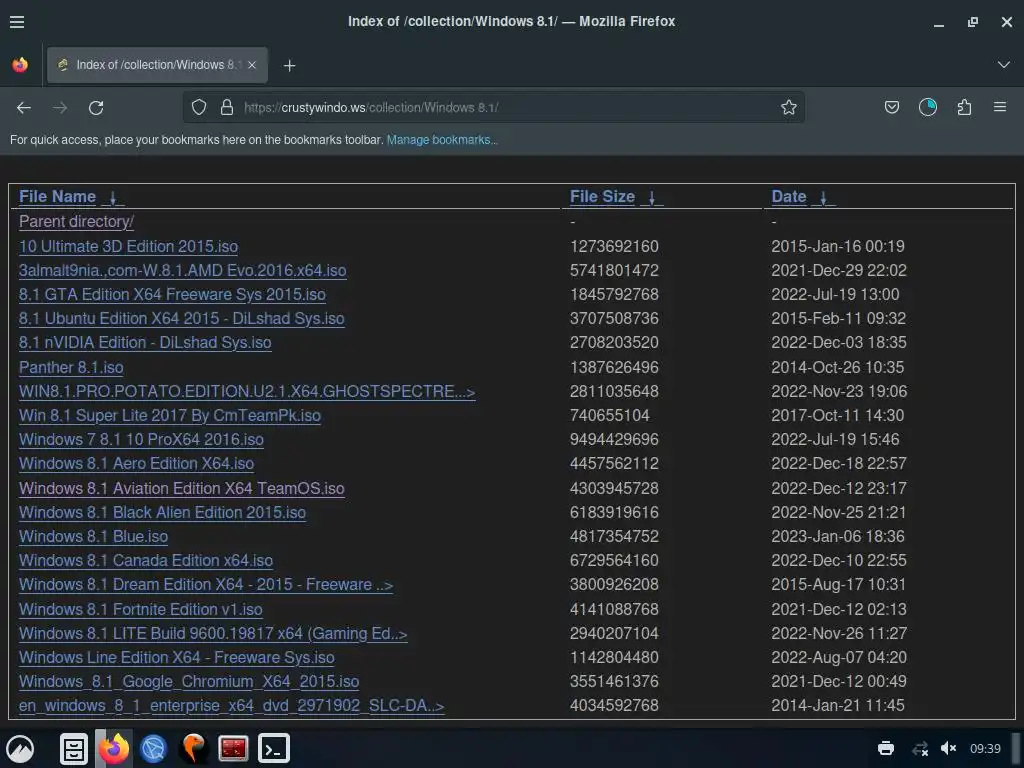Click descending arrow next to Date
The width and height of the screenshot is (1024, 768).
pos(824,197)
